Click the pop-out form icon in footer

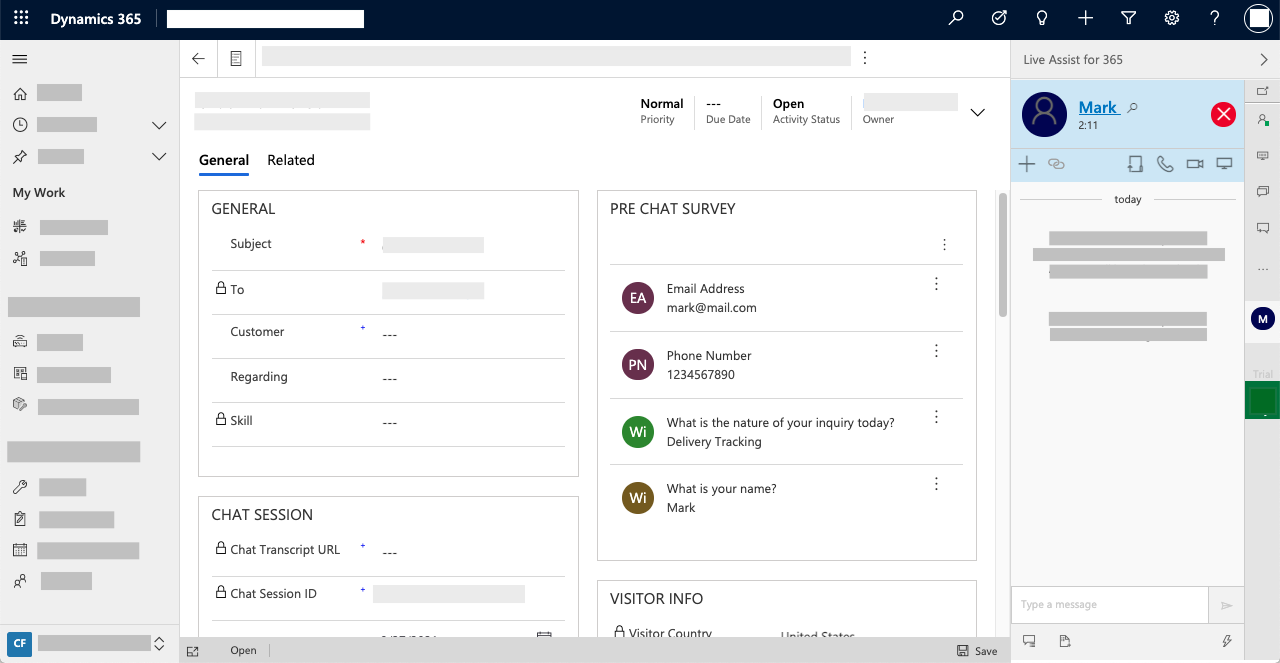(193, 651)
